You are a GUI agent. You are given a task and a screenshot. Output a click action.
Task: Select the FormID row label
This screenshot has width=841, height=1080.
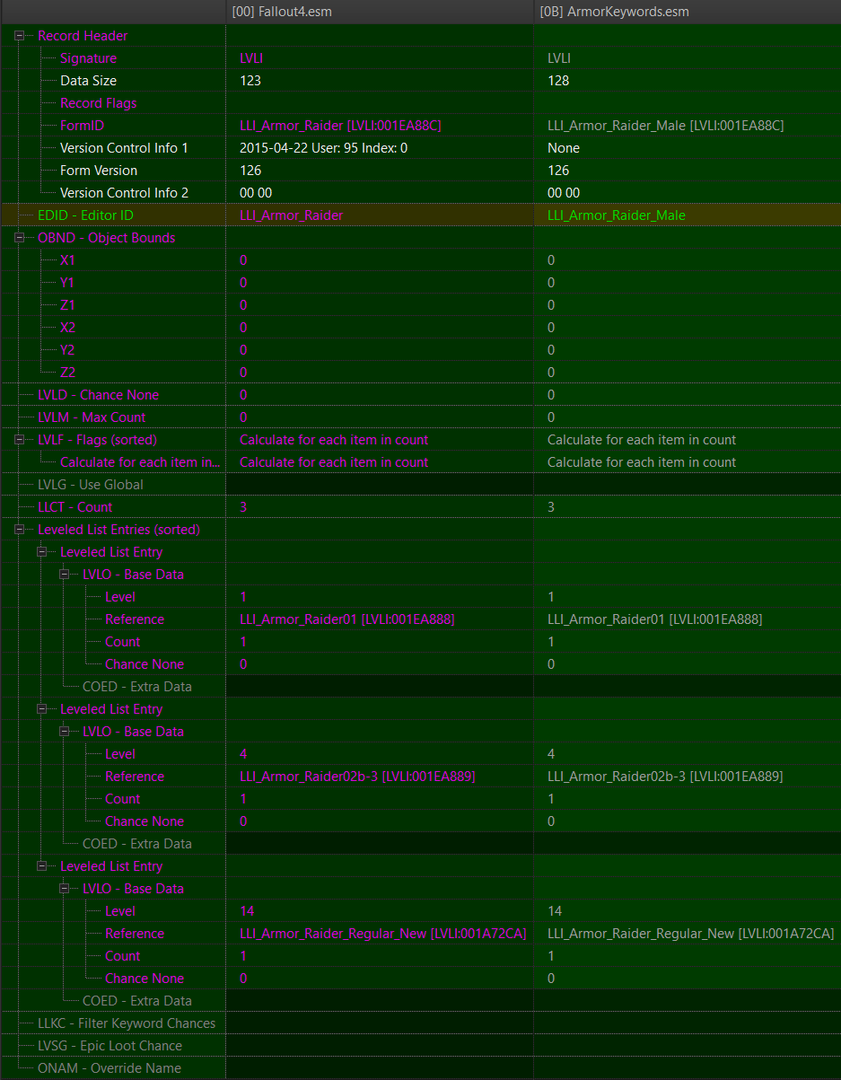click(x=82, y=125)
